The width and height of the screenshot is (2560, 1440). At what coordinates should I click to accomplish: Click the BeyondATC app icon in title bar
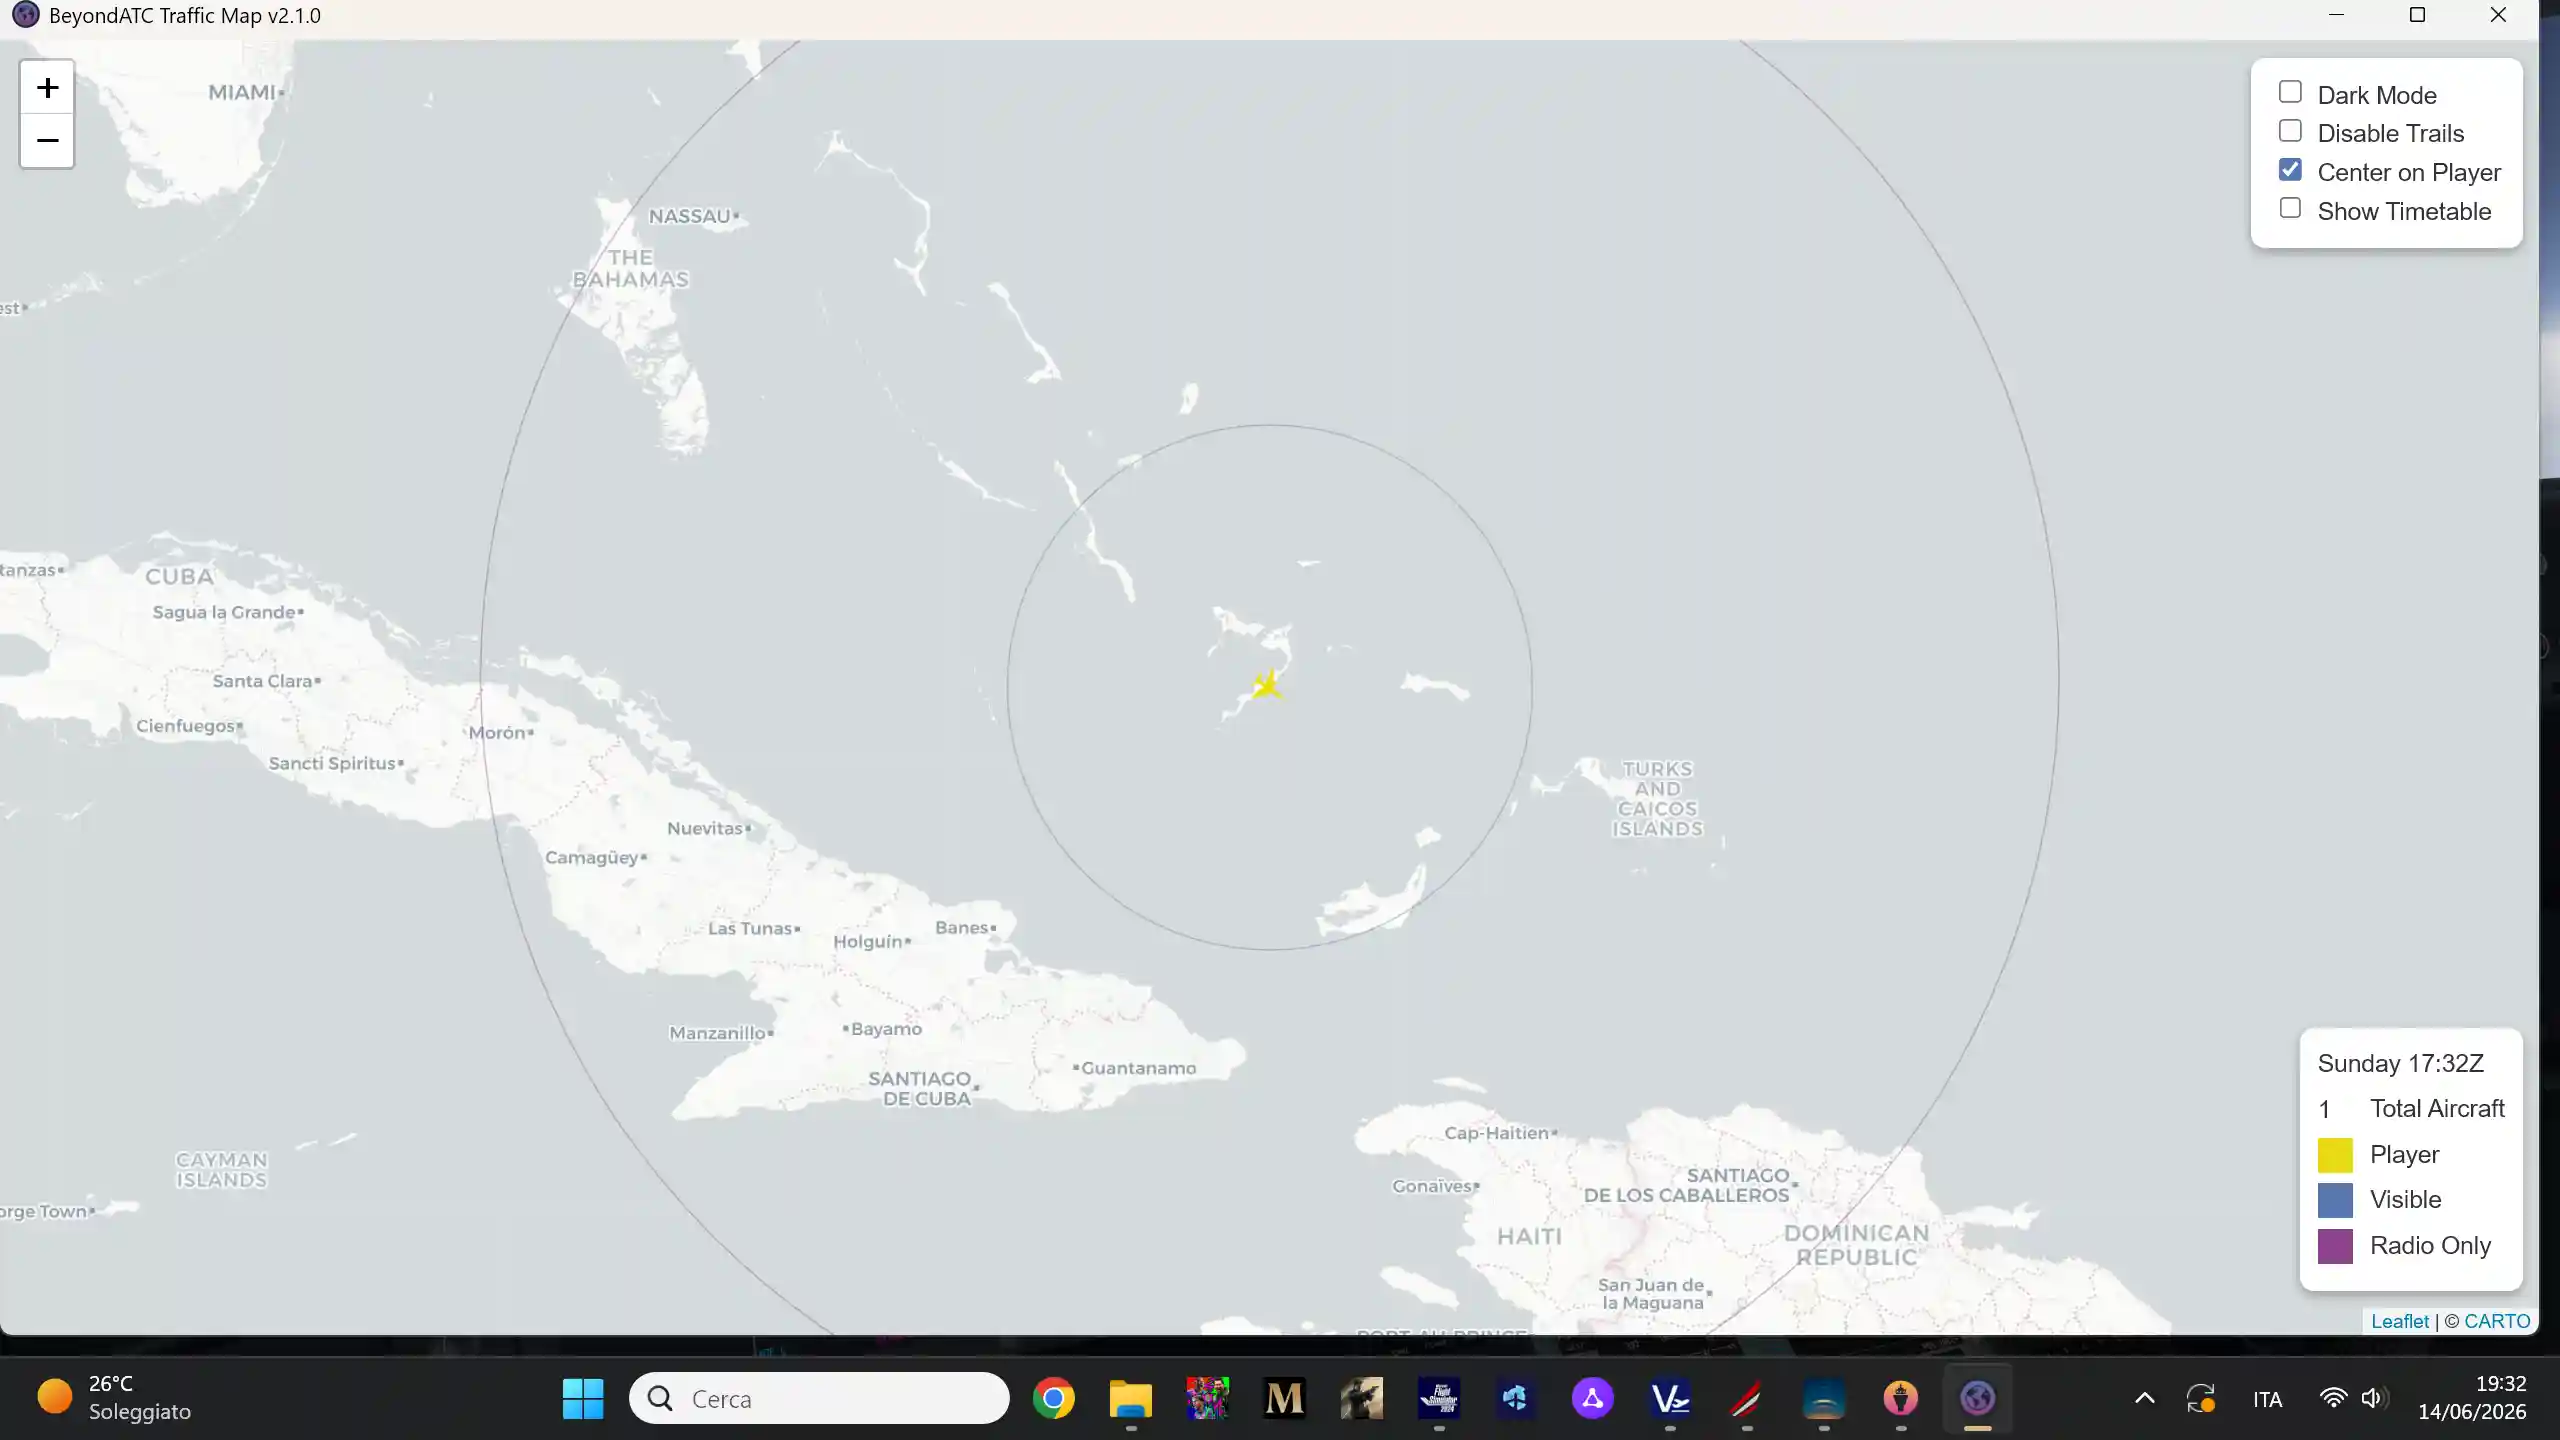(25, 15)
